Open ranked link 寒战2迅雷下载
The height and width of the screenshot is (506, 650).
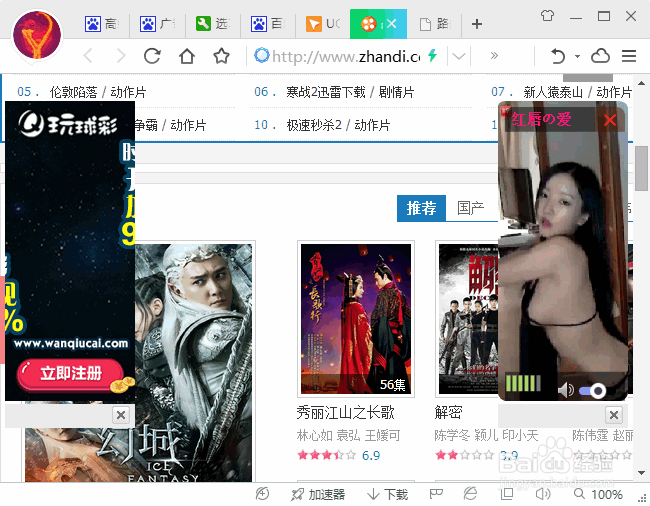[x=326, y=92]
